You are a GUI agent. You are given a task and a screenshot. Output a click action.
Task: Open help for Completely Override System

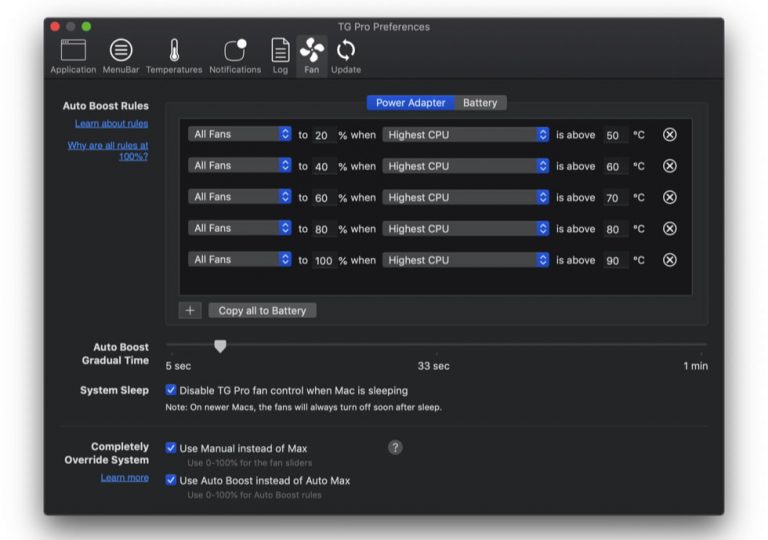(395, 447)
